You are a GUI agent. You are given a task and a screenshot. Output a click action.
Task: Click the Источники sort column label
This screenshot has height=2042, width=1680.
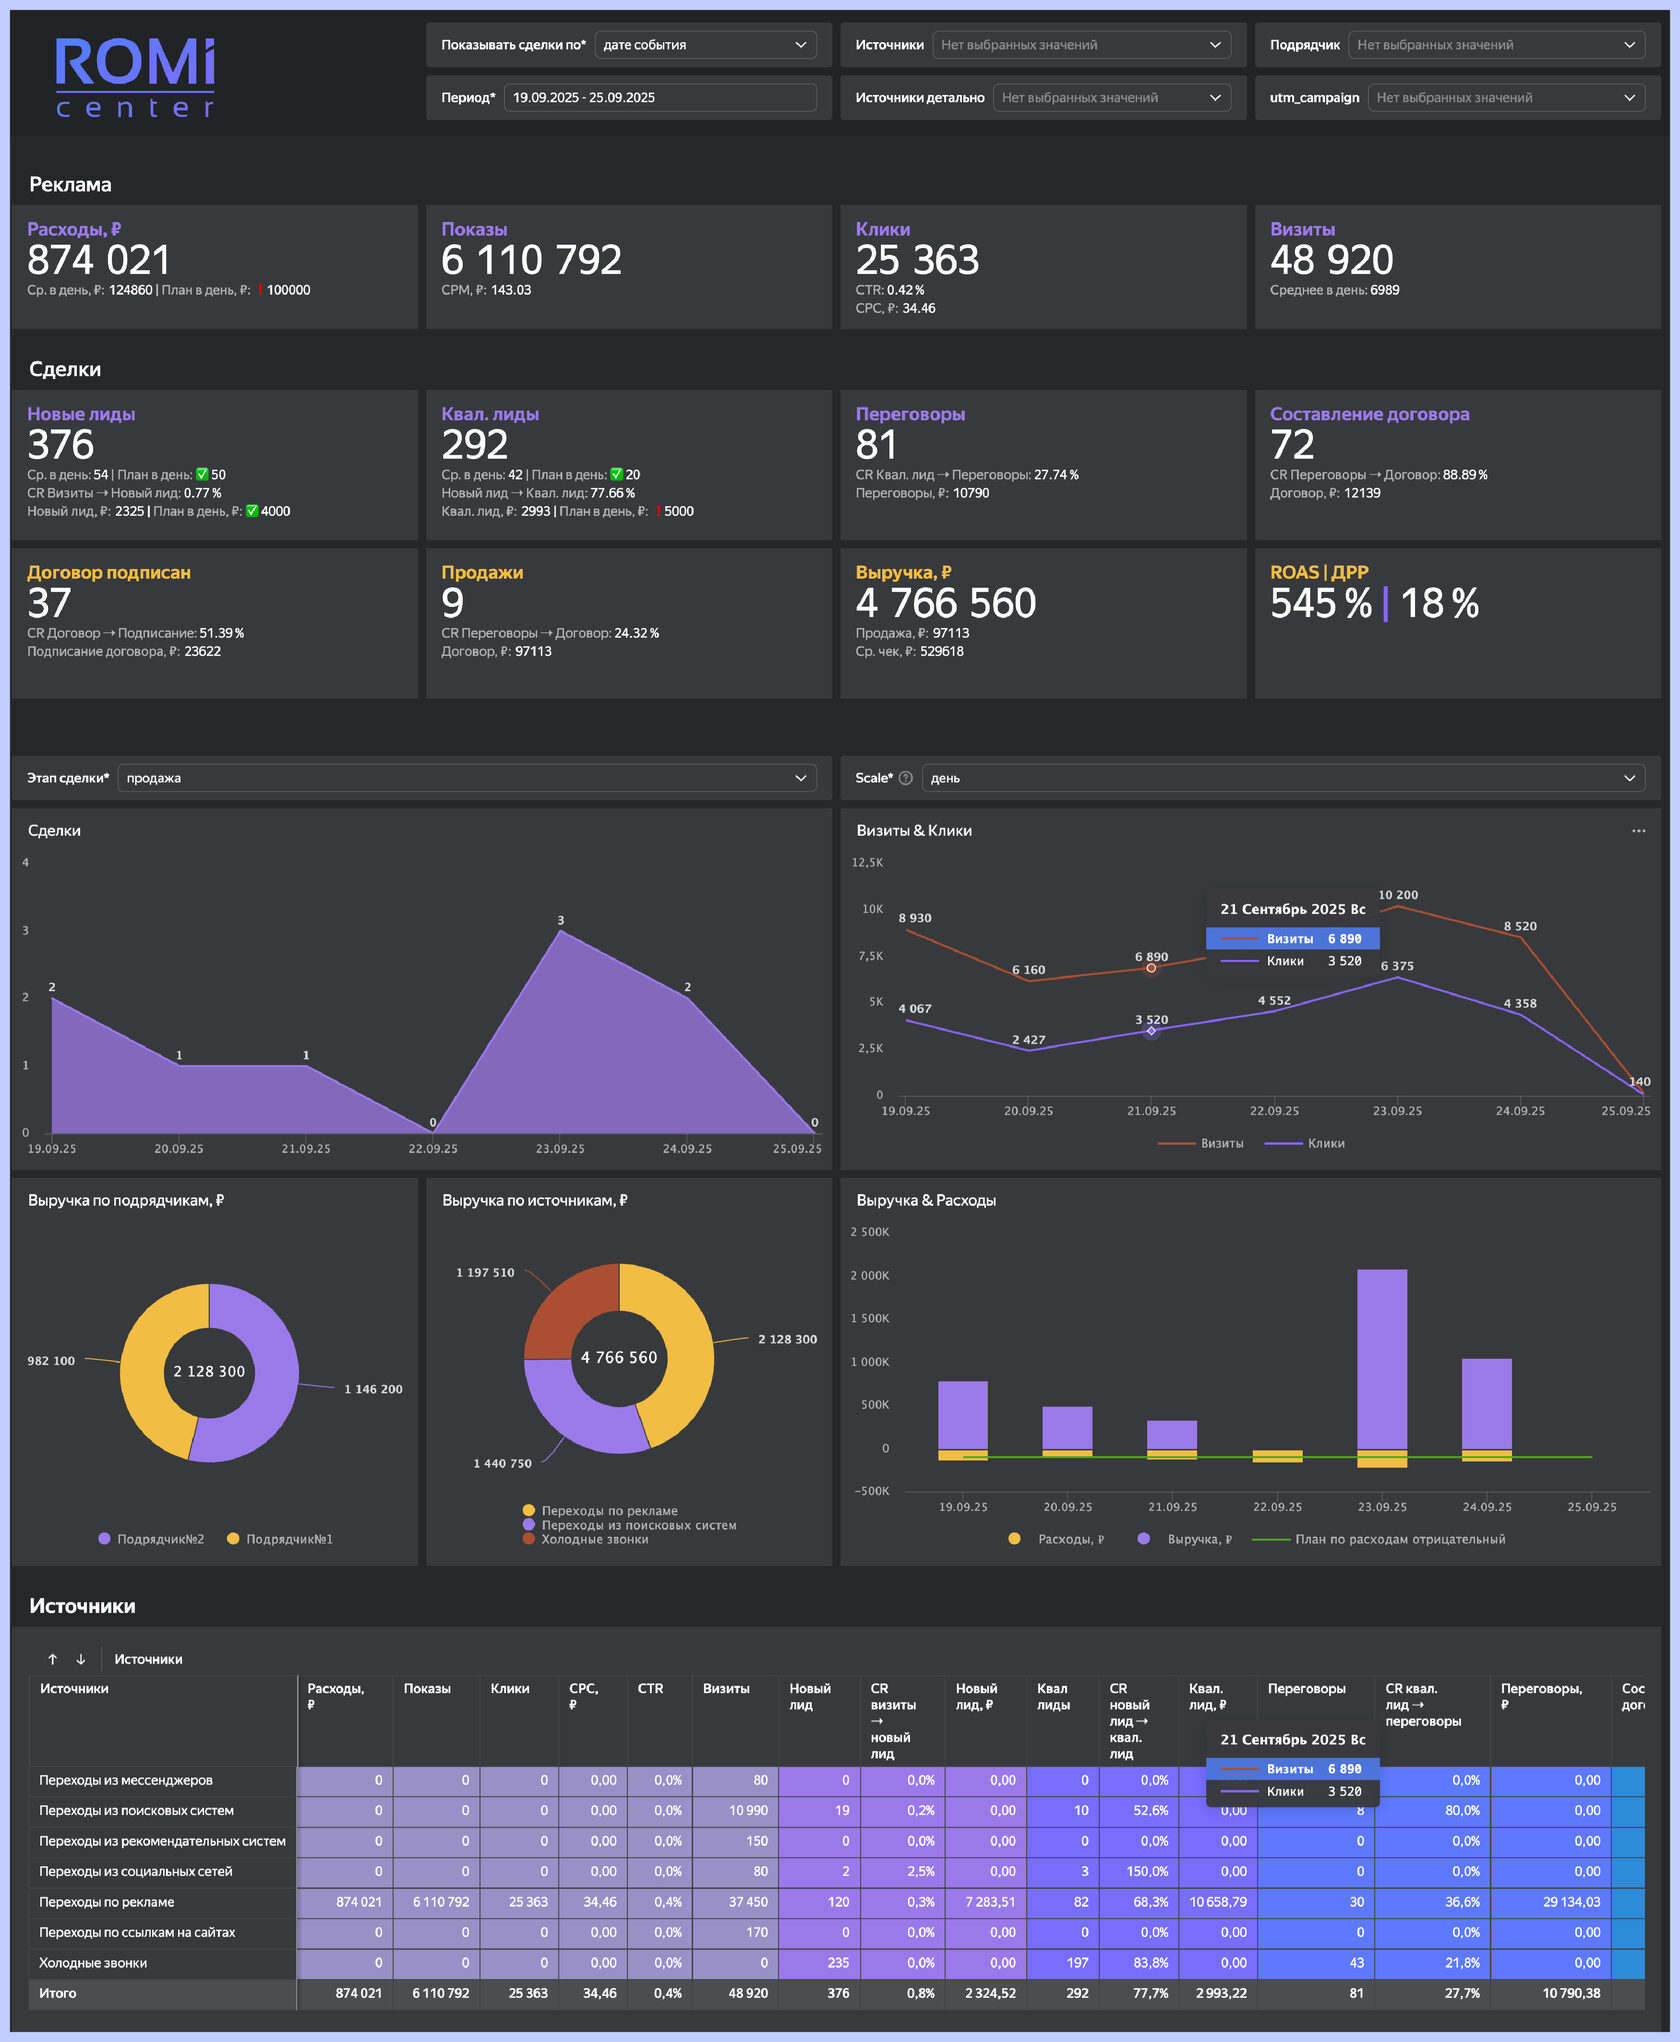click(148, 1659)
